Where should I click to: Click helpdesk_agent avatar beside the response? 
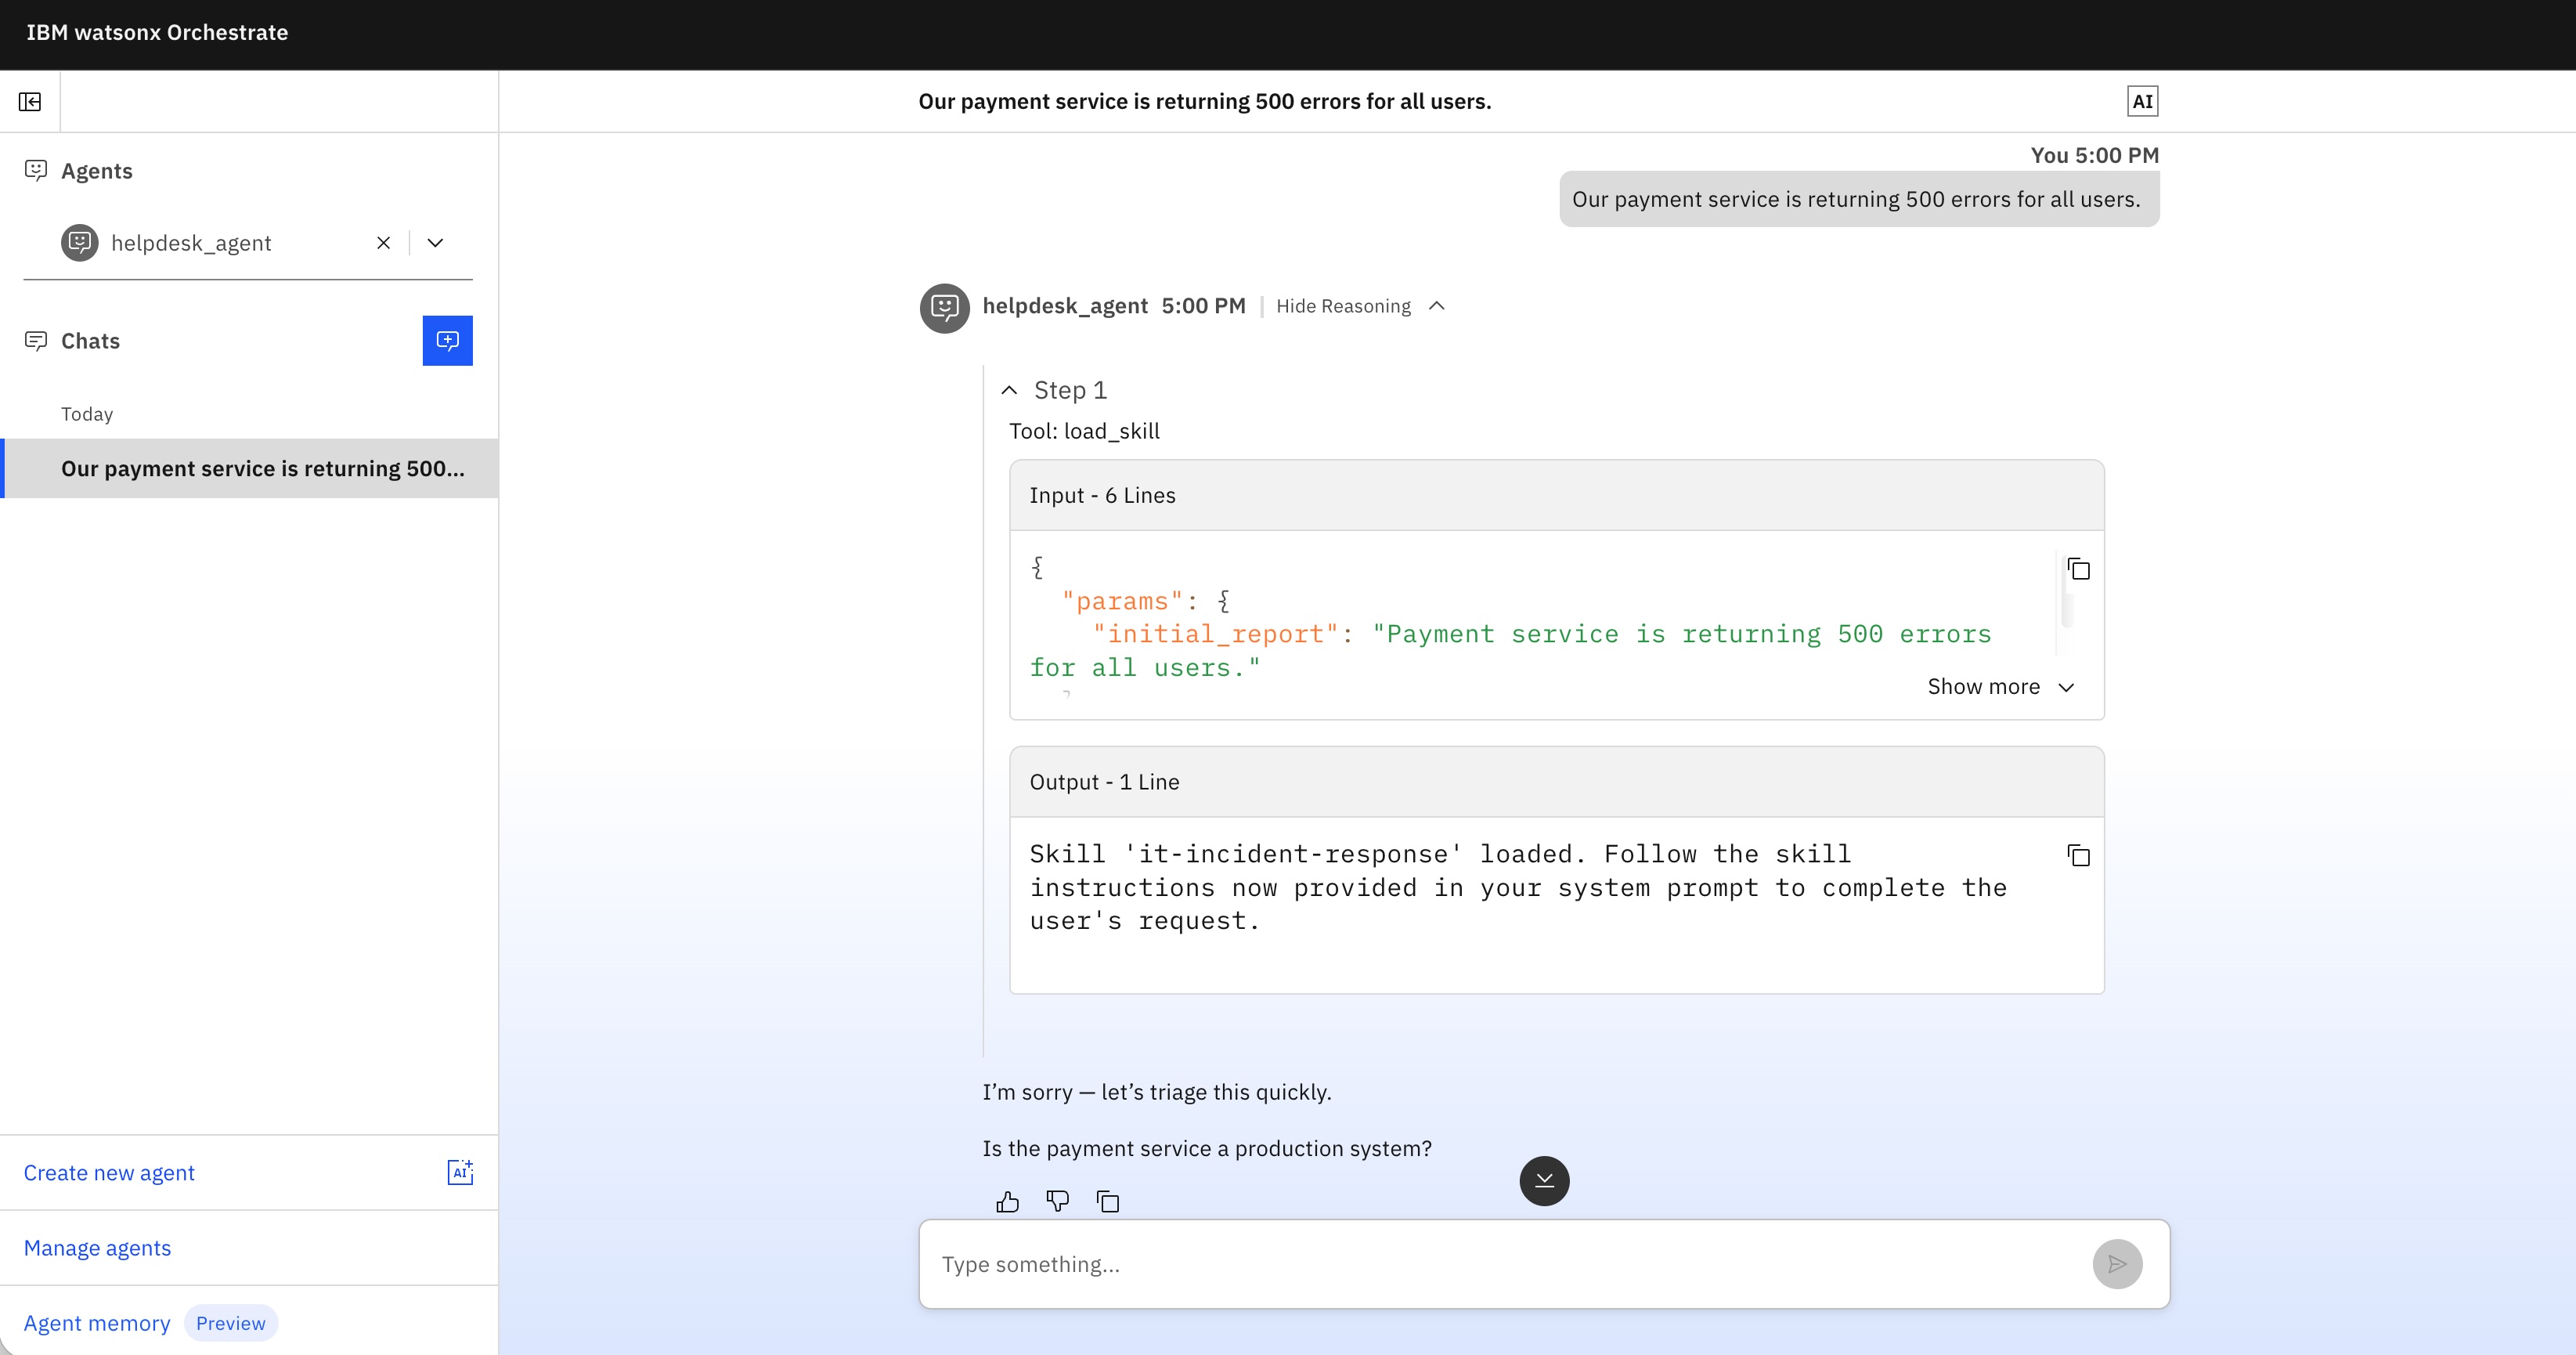pos(944,308)
